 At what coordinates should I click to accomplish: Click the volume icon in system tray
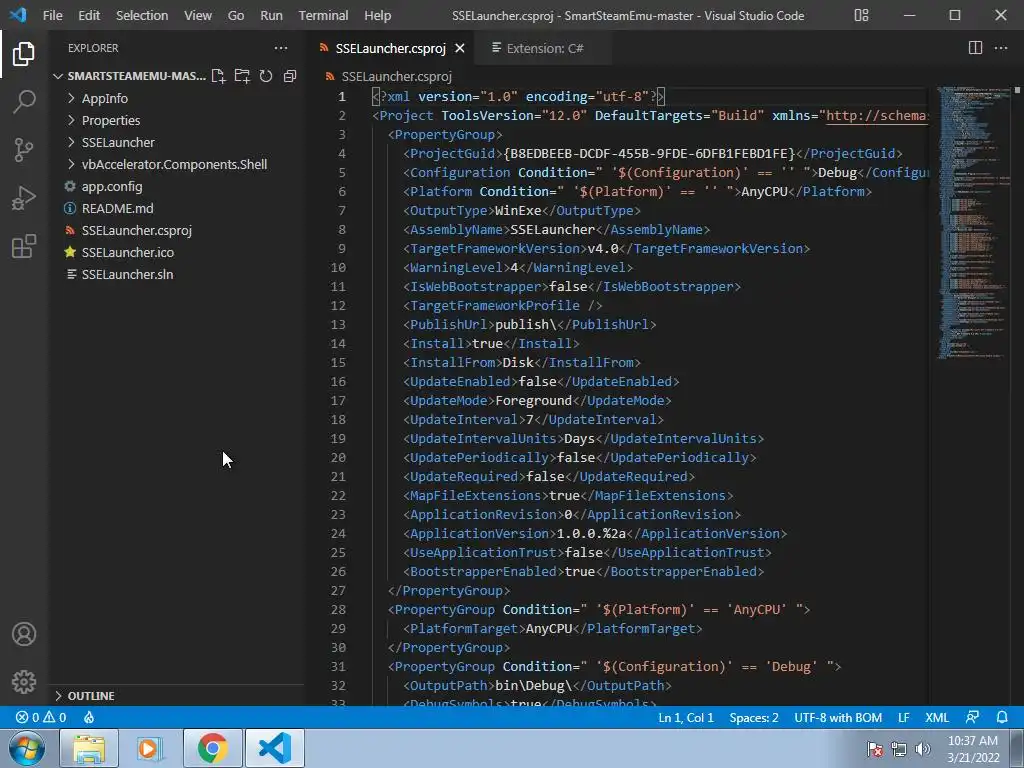[923, 749]
